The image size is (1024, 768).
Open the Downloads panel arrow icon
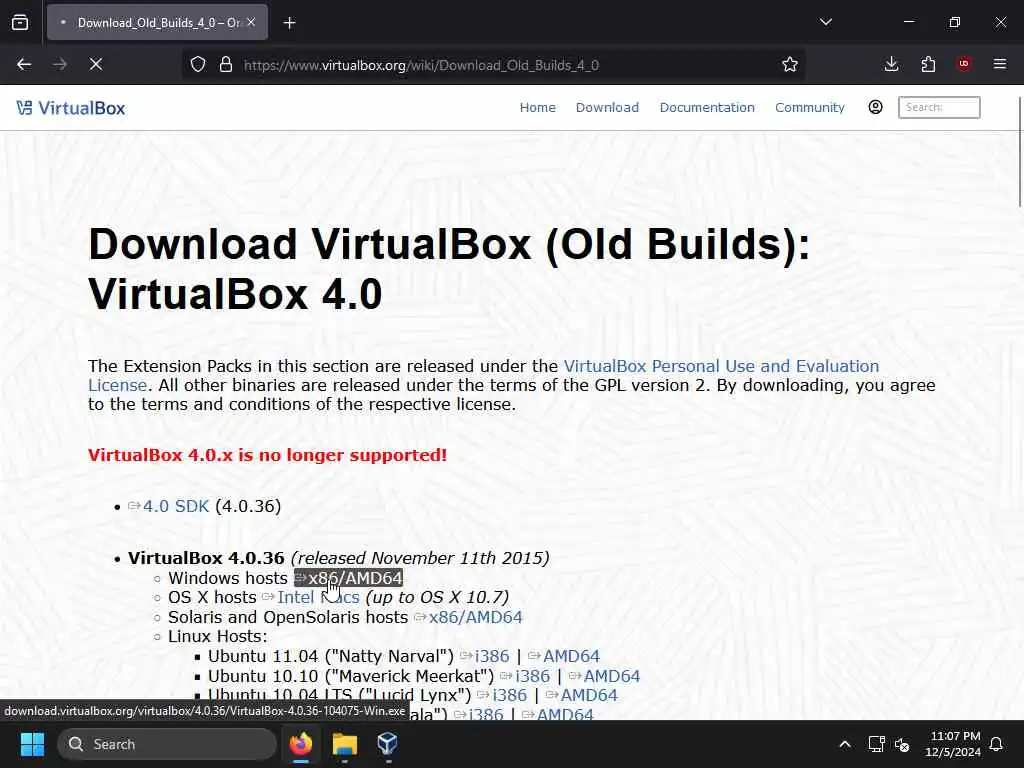pos(891,64)
